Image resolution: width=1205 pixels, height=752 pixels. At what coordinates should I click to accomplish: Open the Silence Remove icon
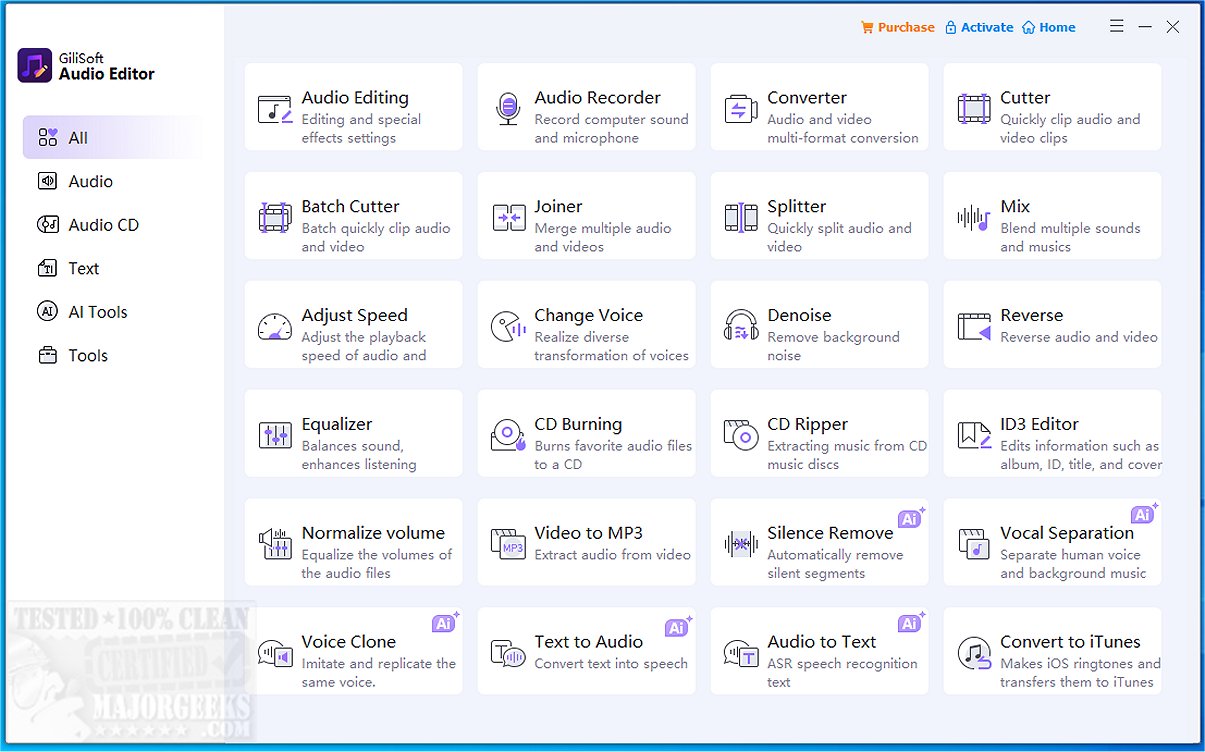point(740,544)
